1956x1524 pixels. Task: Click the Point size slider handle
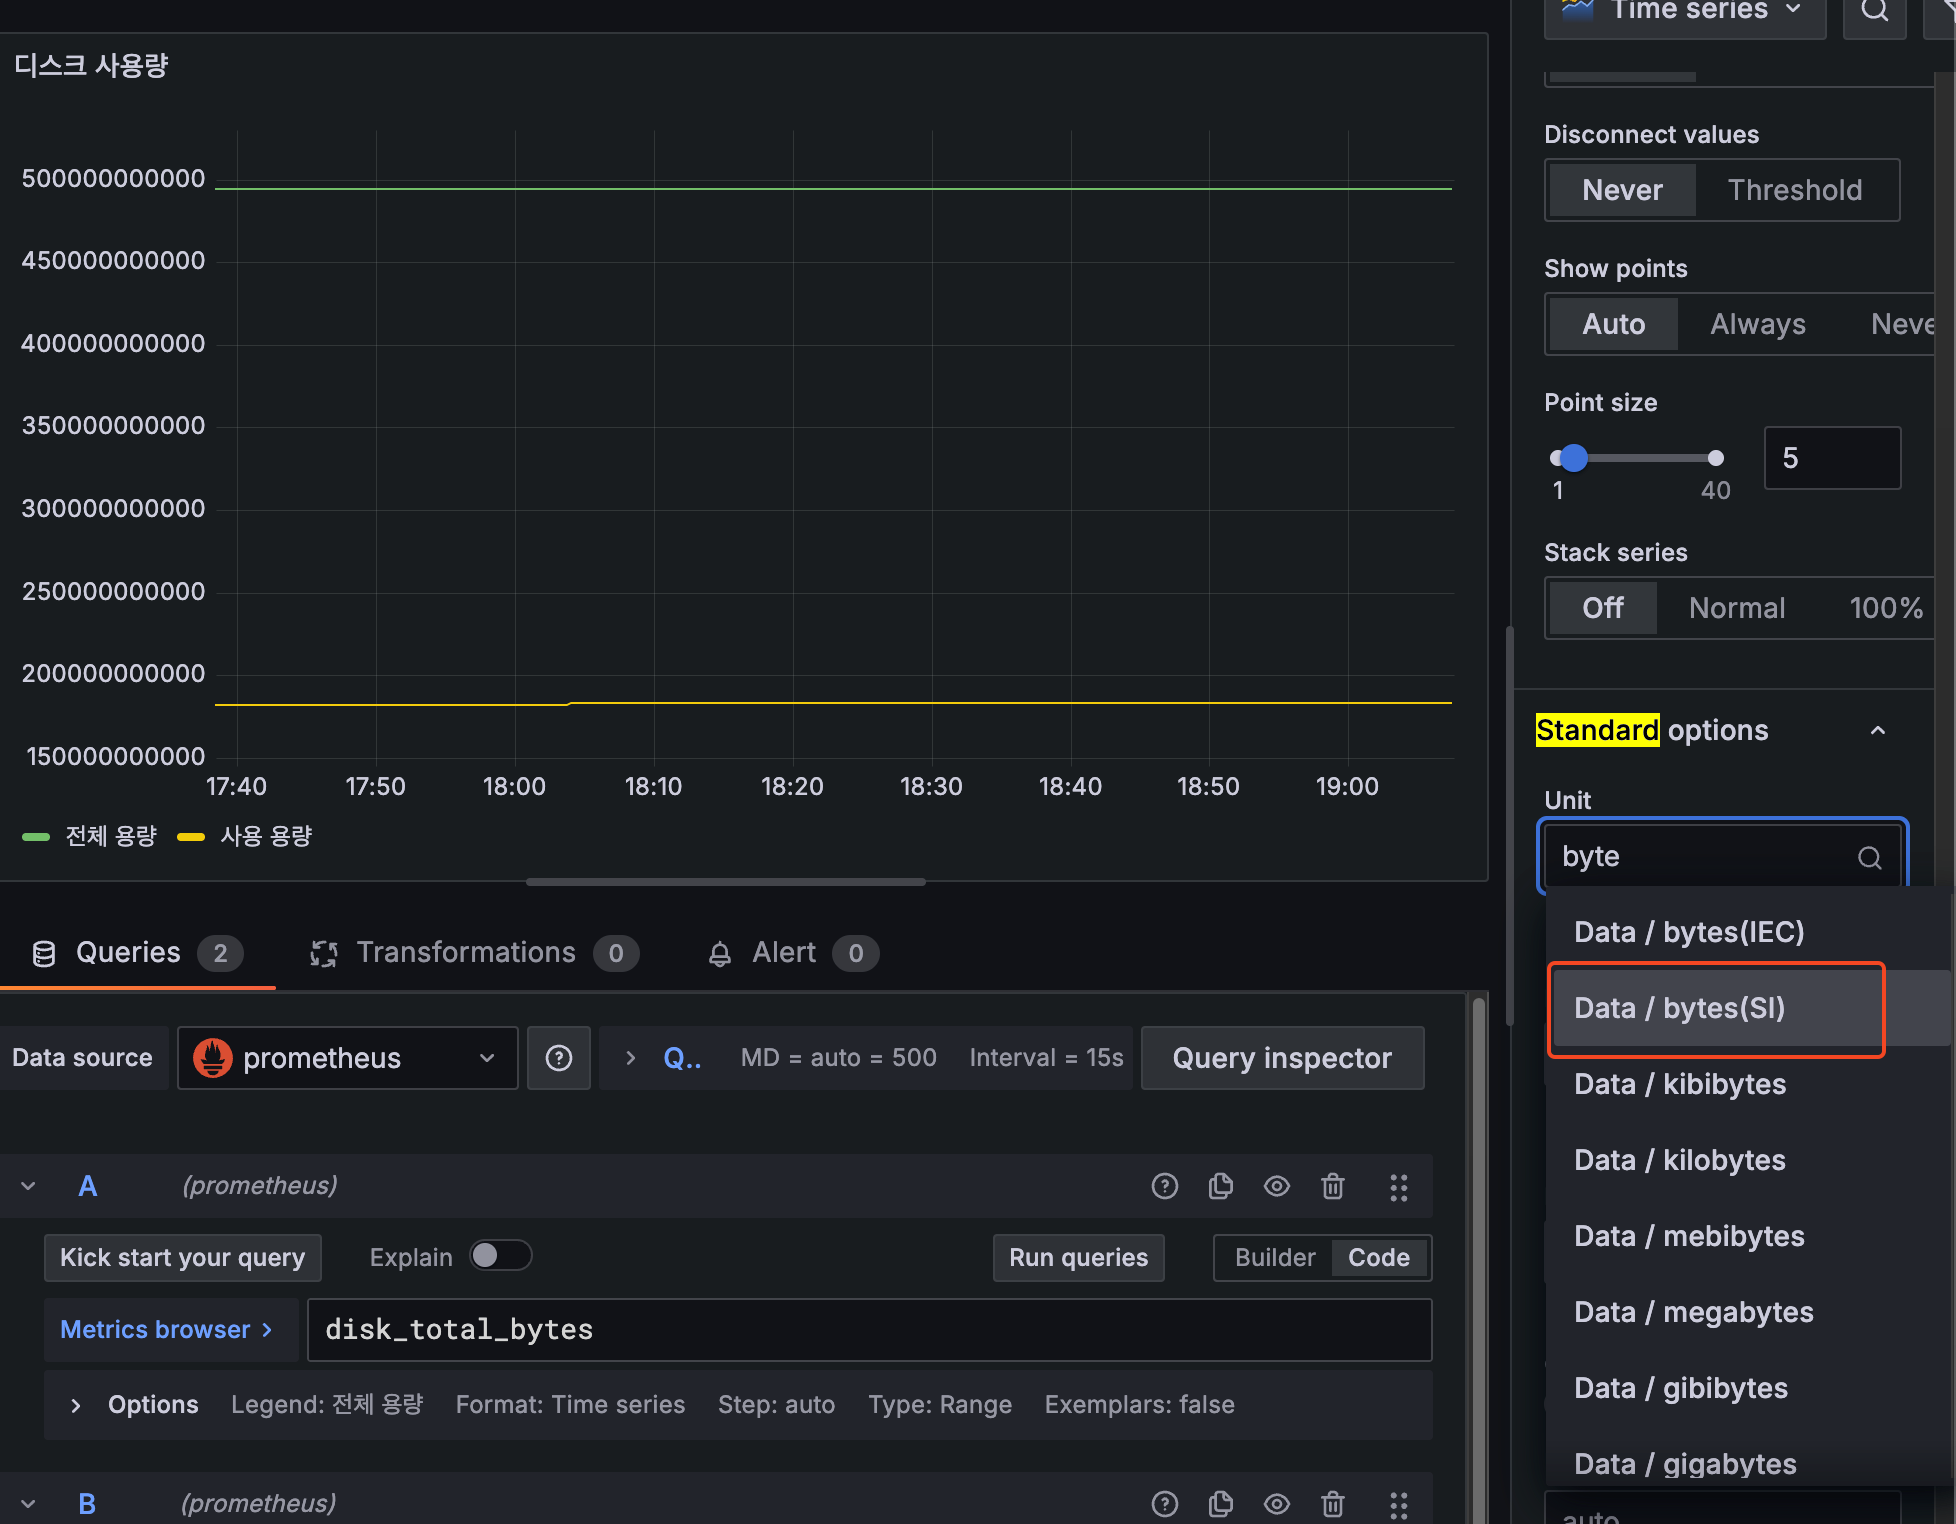pyautogui.click(x=1574, y=458)
